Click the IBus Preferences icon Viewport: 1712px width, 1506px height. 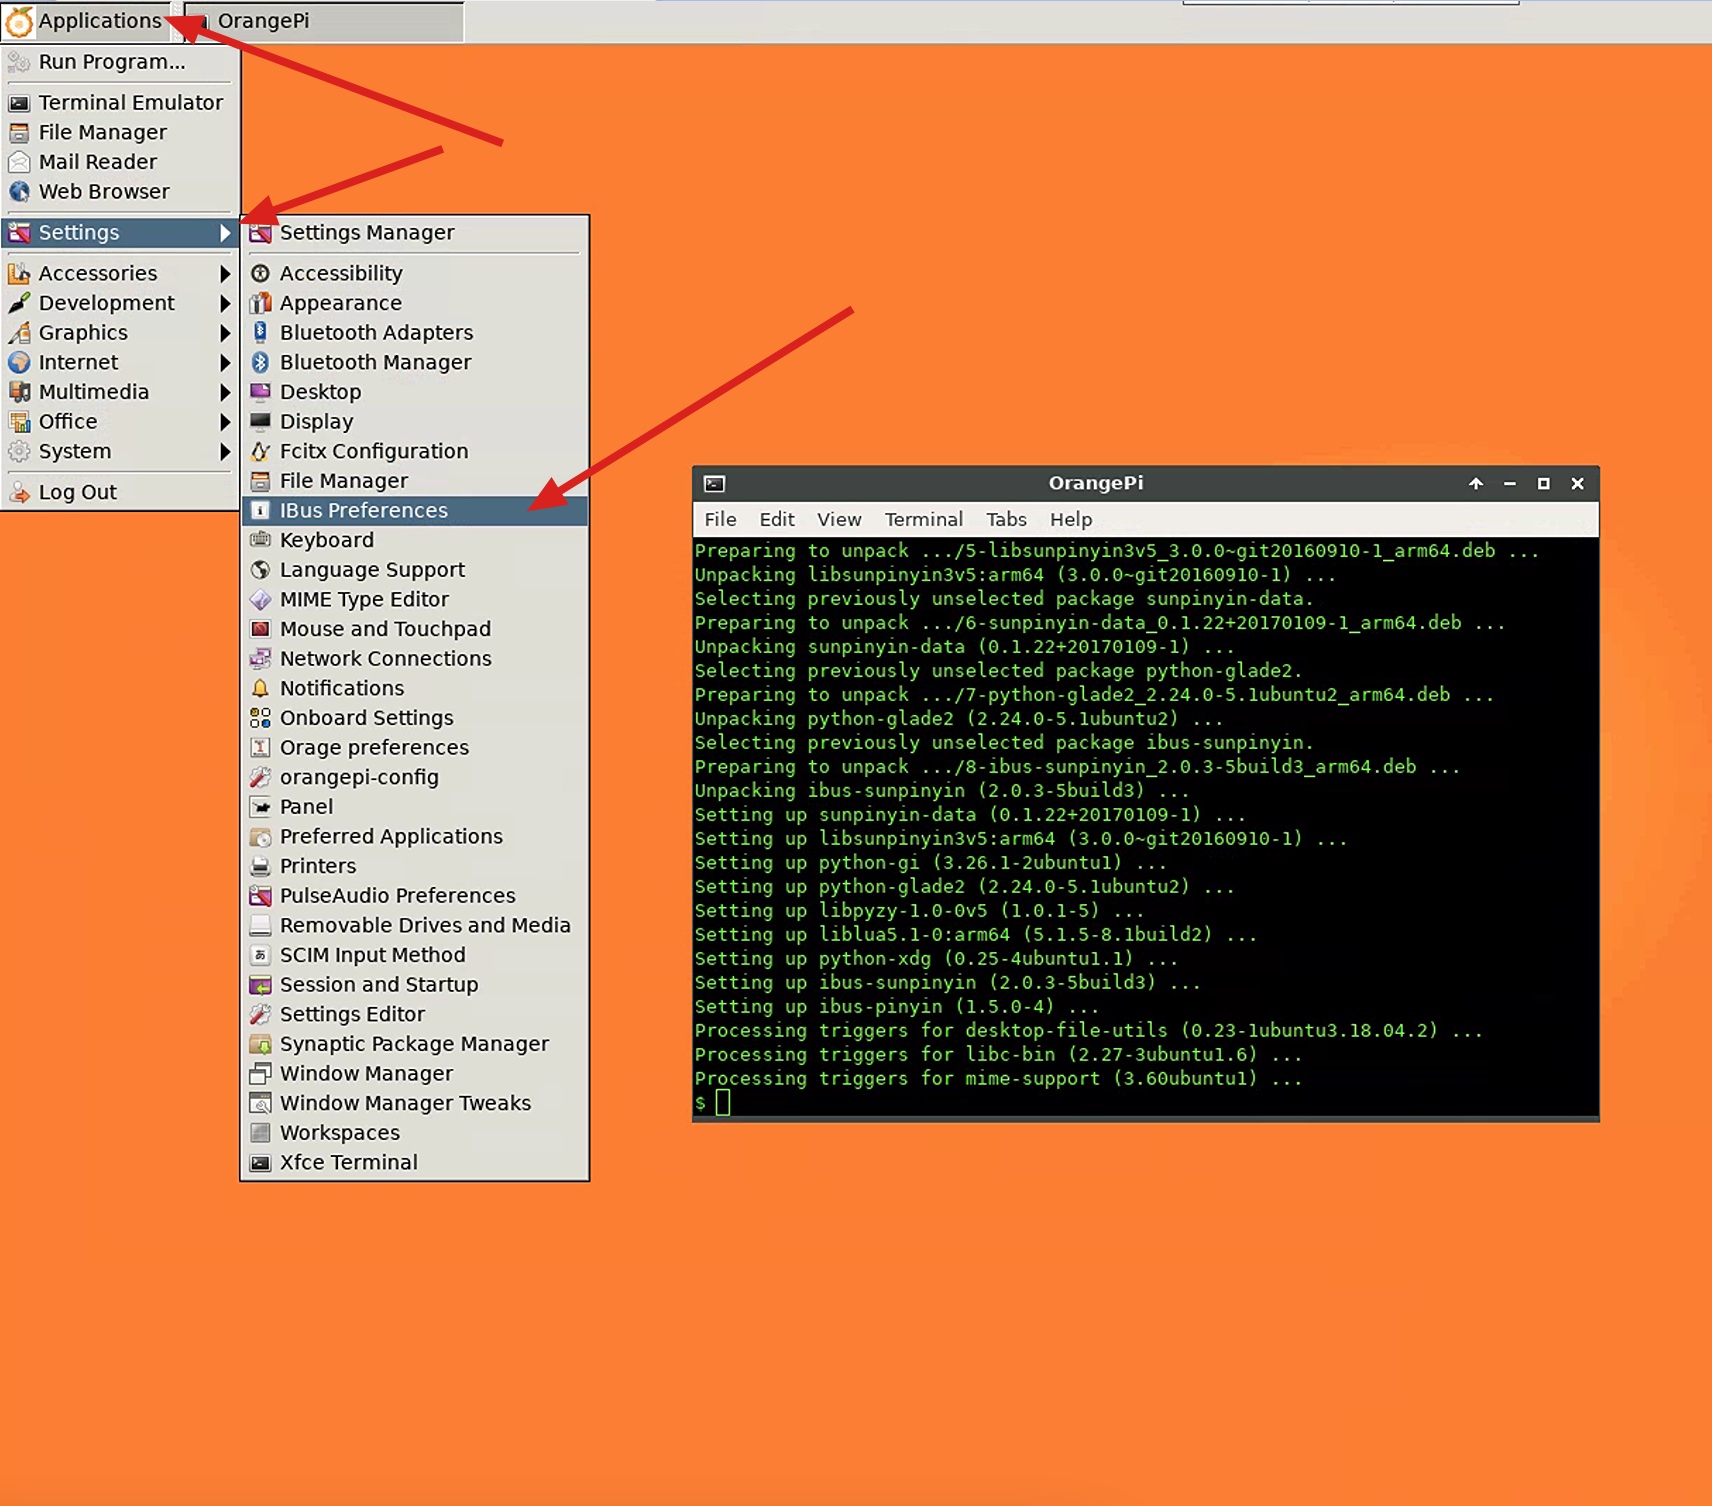pyautogui.click(x=260, y=511)
